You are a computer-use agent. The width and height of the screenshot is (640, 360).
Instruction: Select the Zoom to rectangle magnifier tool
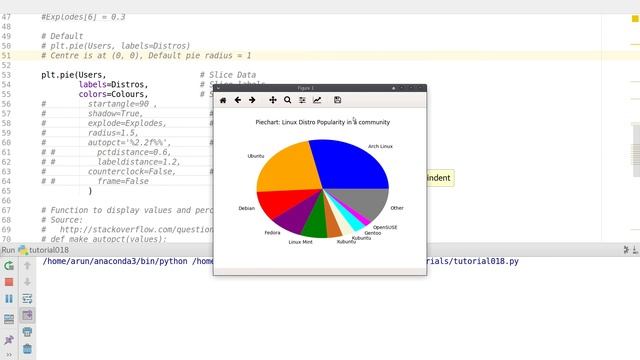287,100
